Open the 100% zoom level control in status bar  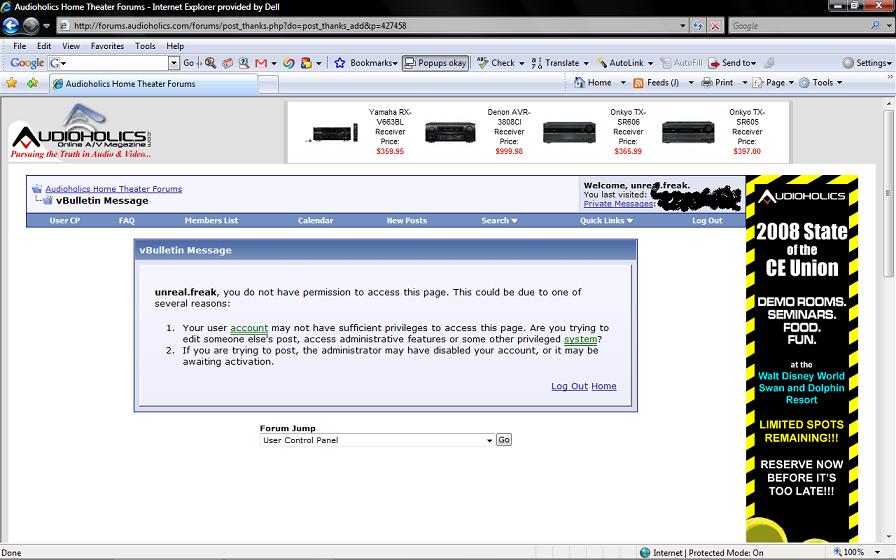tap(857, 553)
